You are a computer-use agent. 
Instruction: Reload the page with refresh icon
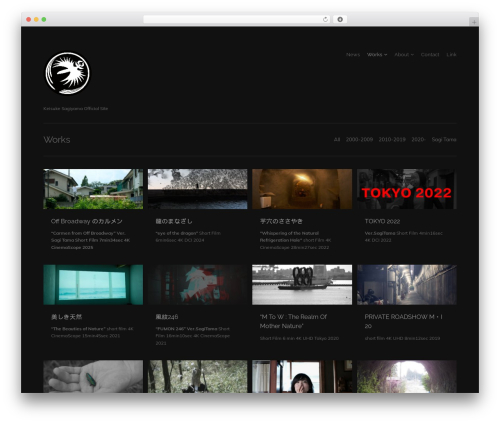point(325,19)
